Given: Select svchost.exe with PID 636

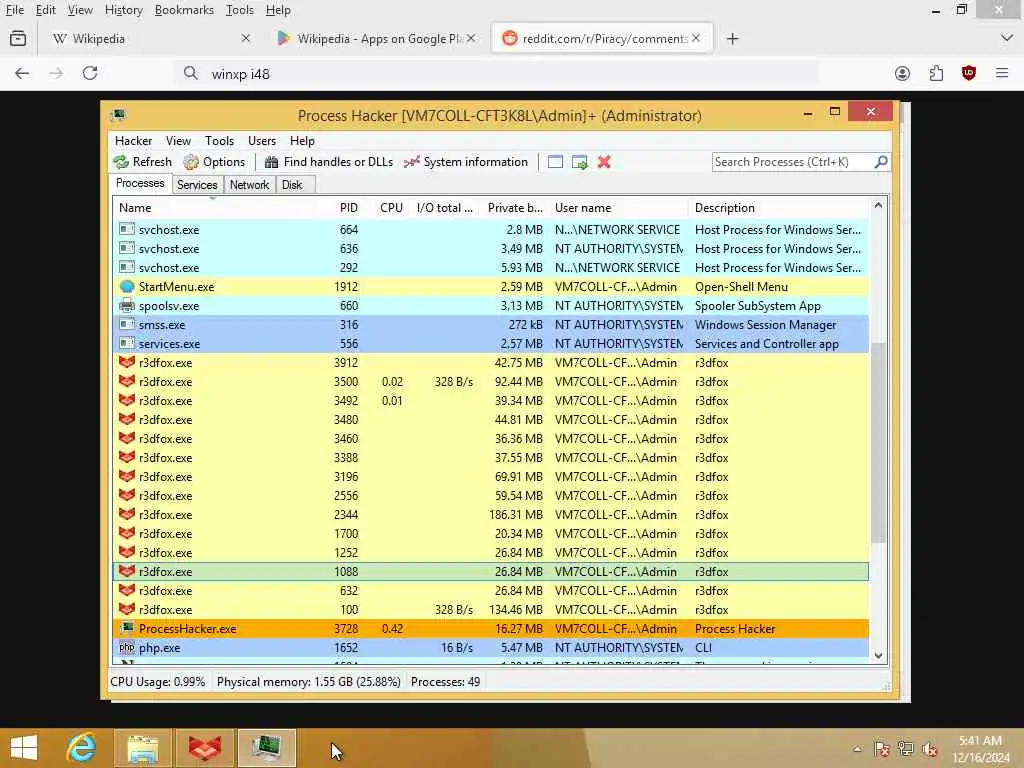Looking at the screenshot, I should click(490, 249).
